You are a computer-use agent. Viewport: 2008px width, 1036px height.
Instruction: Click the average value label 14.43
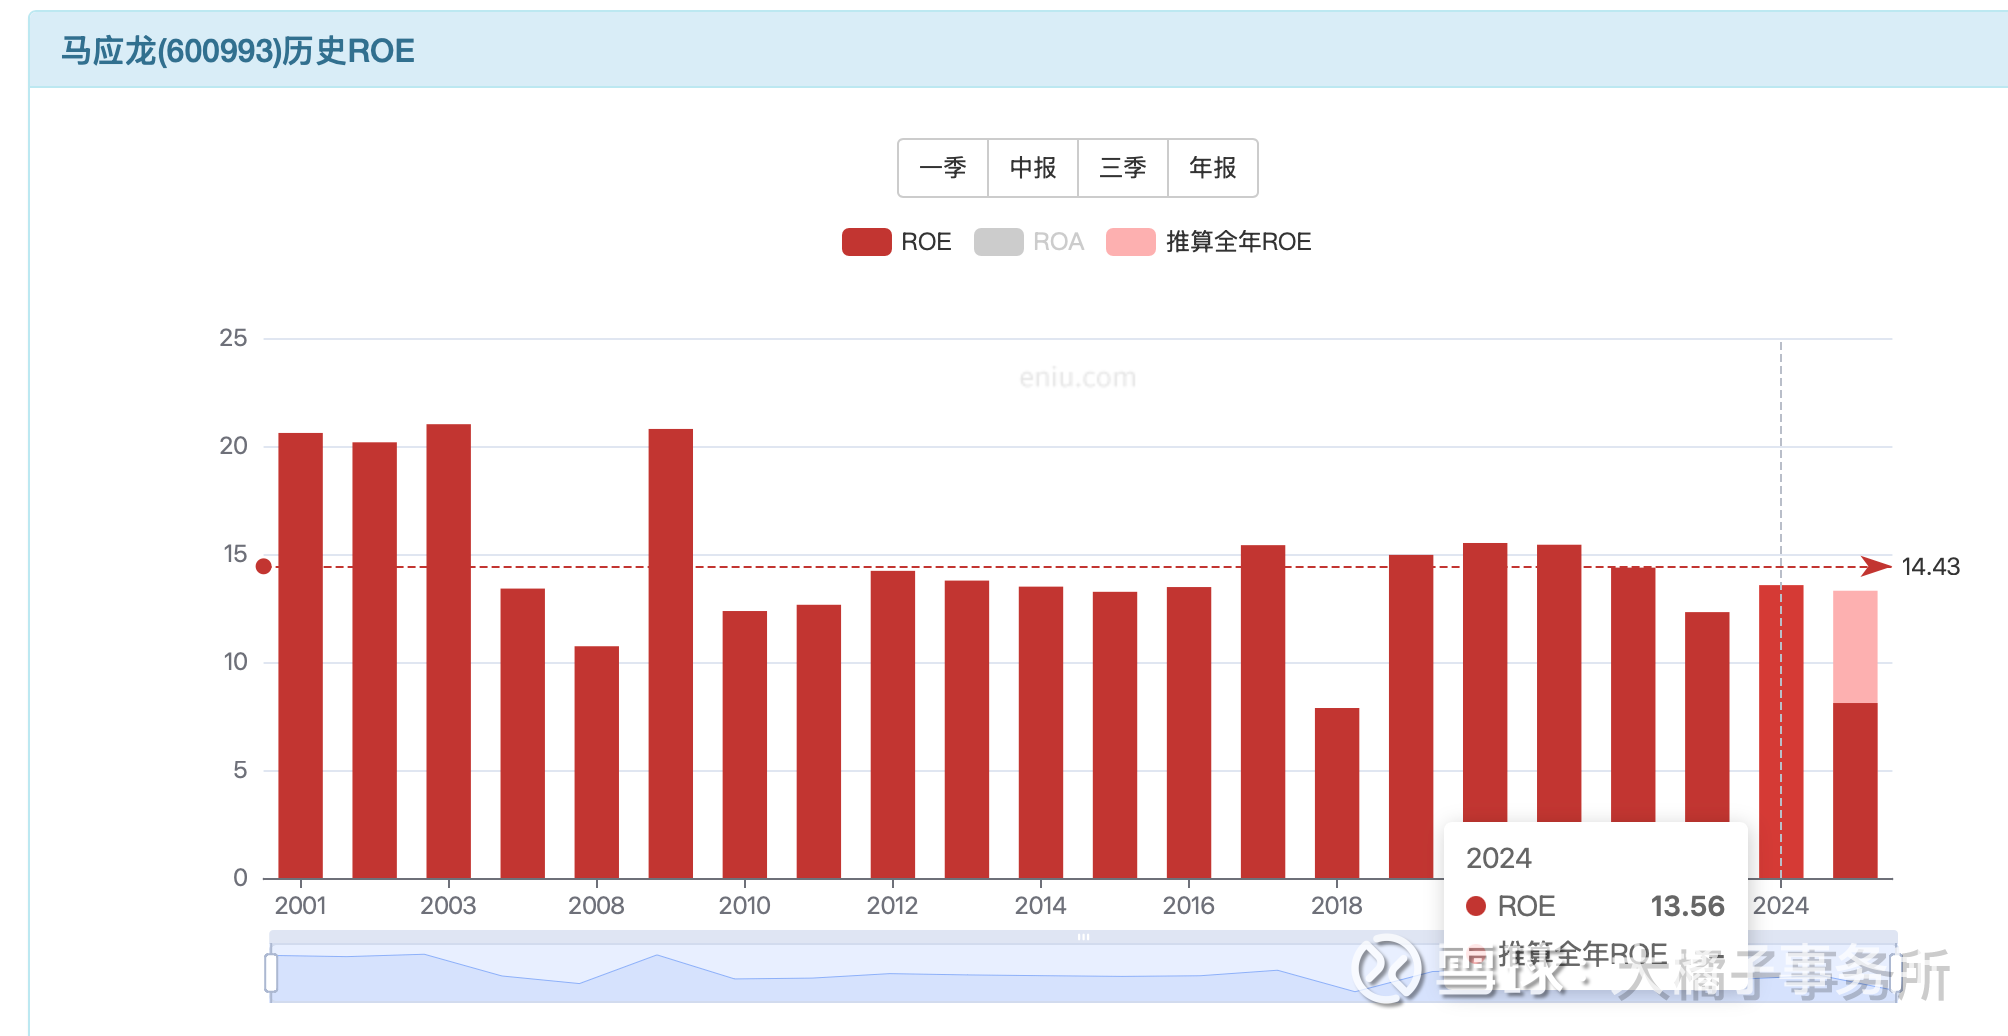1930,567
